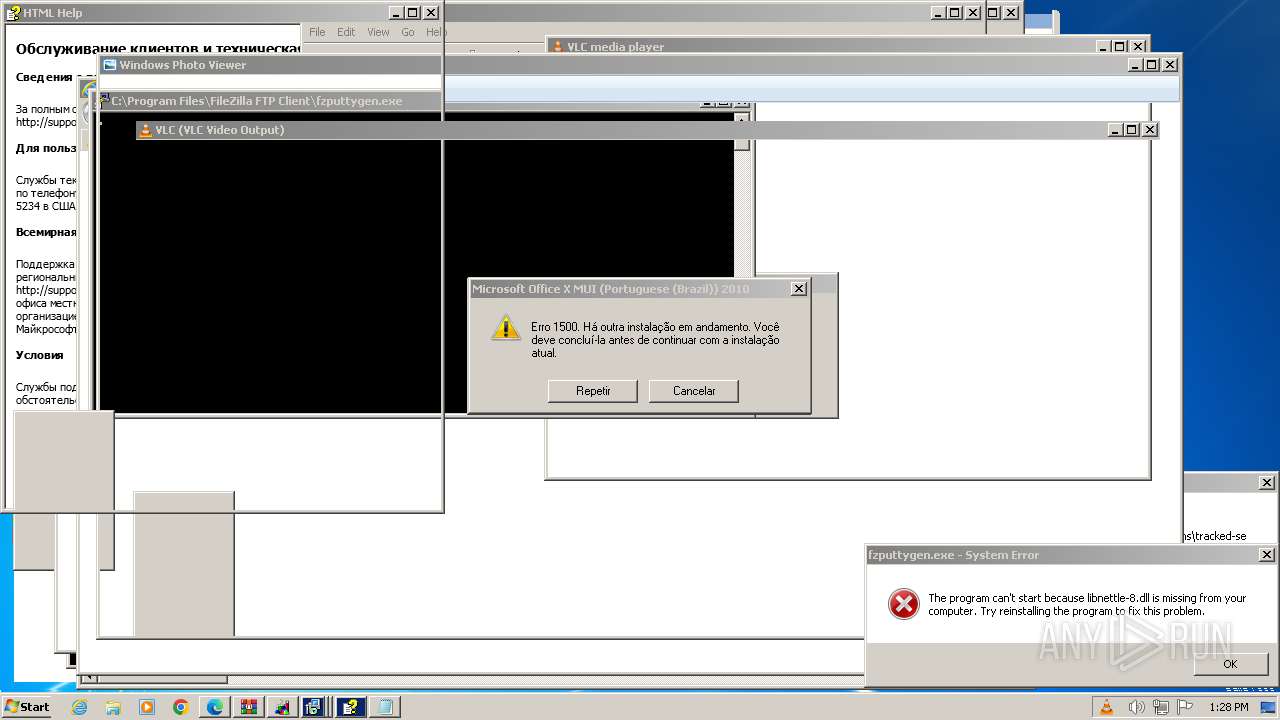
Task: Close the VLC media player window
Action: coord(1138,47)
